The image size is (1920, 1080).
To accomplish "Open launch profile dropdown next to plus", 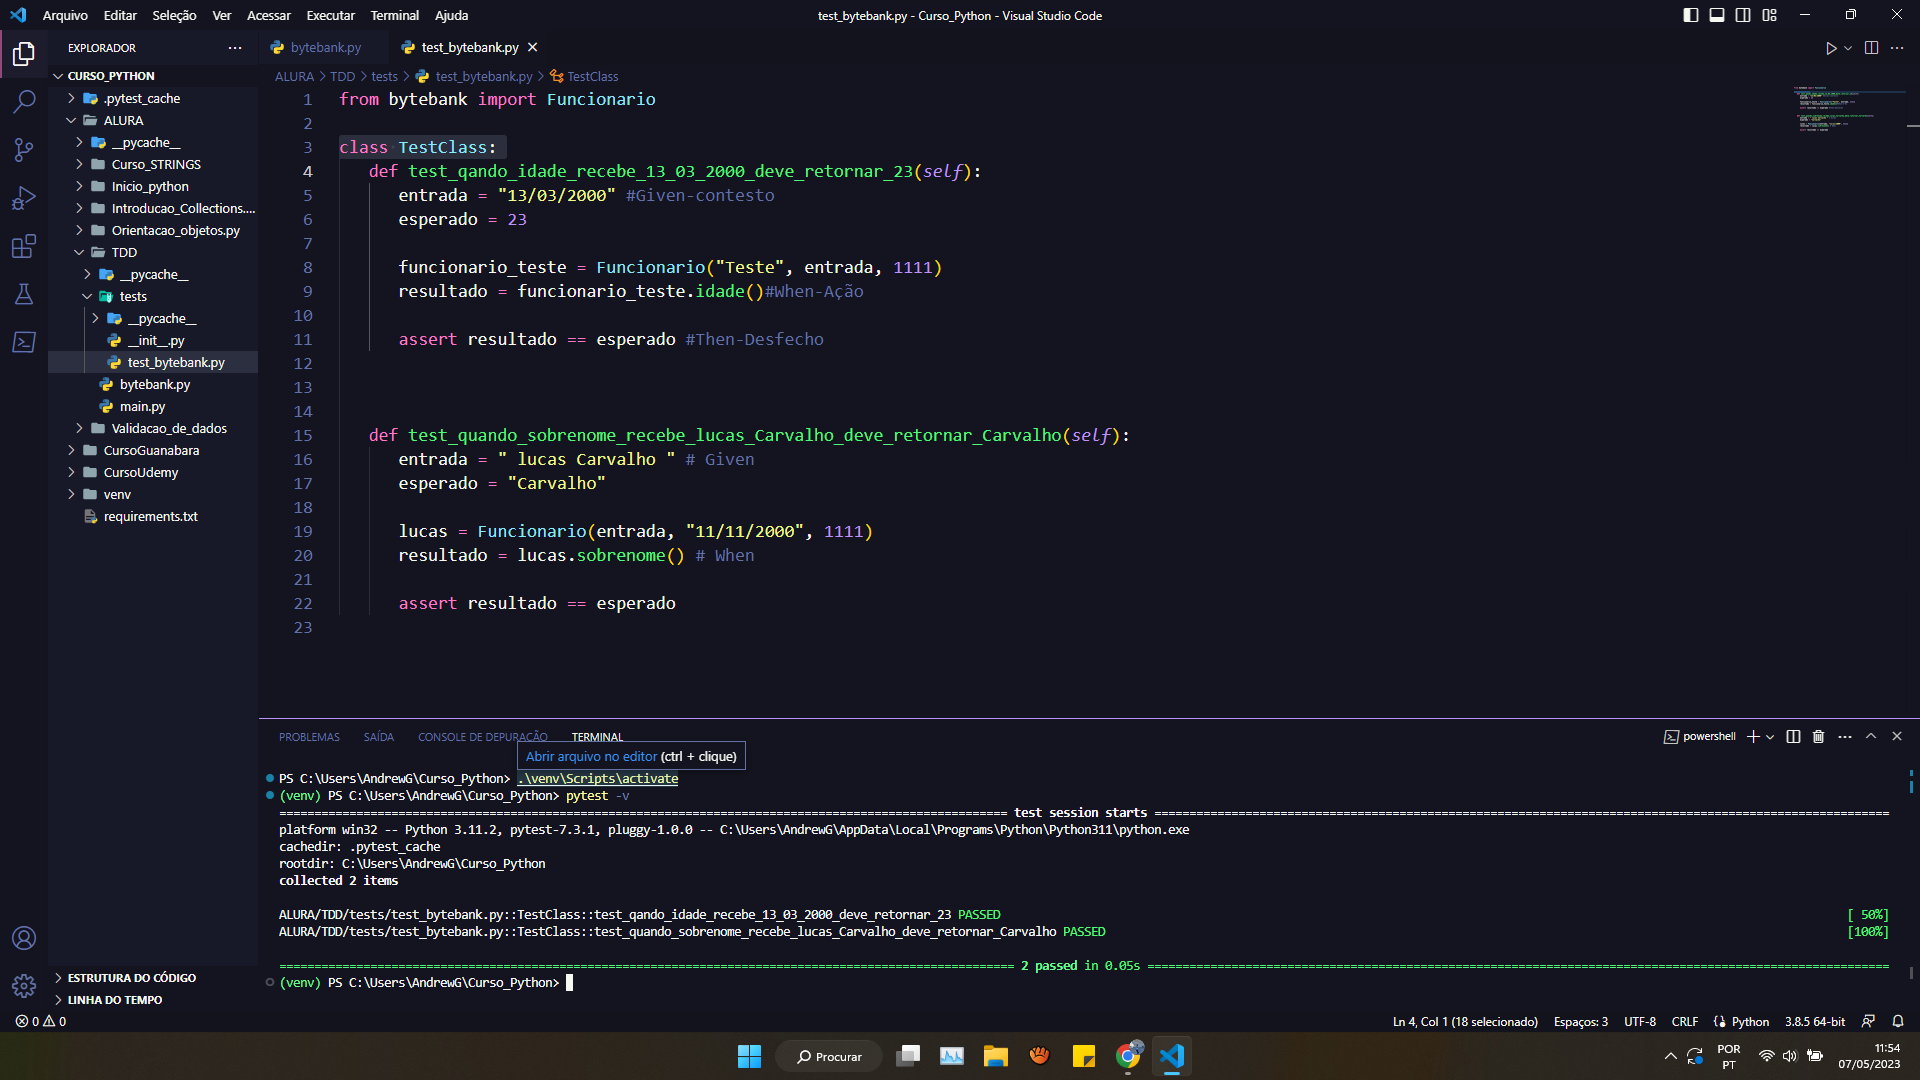I will [1770, 736].
